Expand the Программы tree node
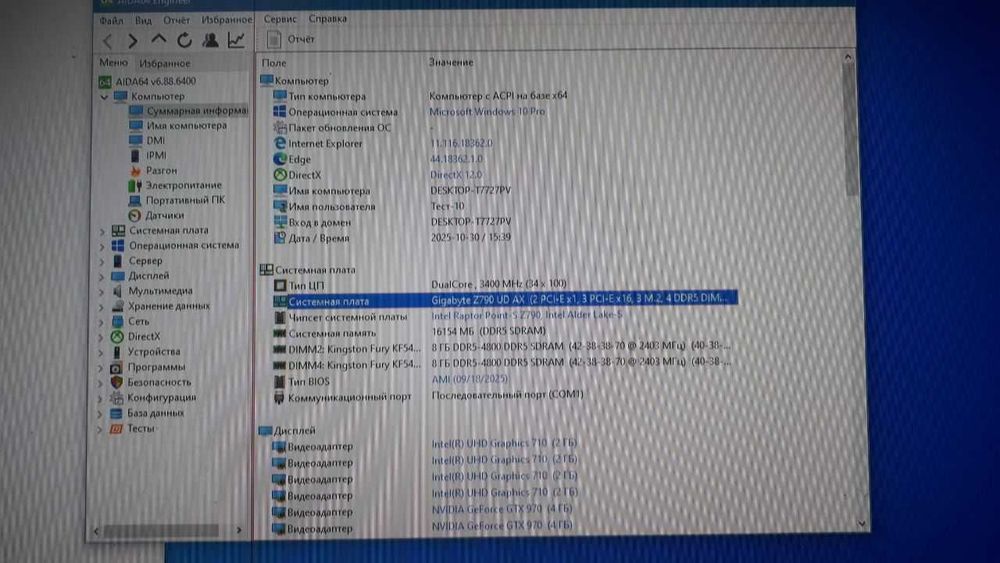 click(101, 369)
